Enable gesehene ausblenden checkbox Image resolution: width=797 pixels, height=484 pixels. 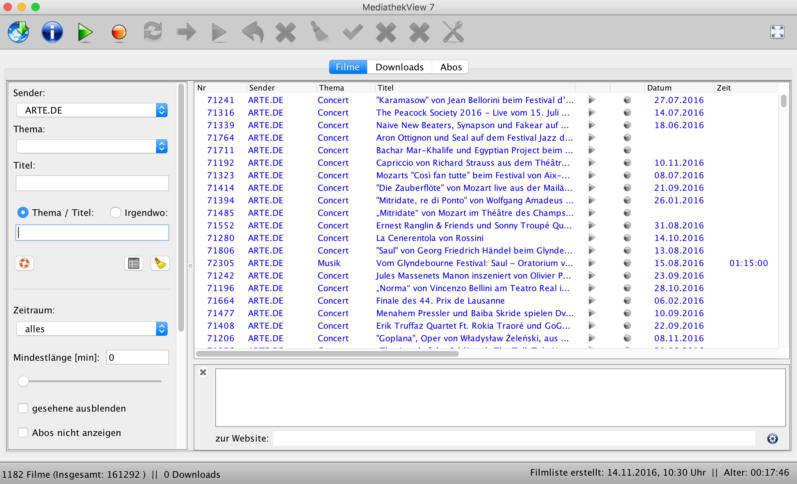click(23, 408)
